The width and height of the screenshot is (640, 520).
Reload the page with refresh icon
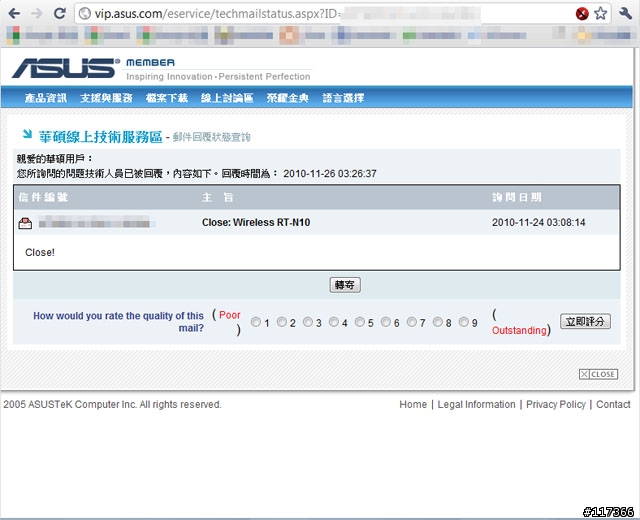click(x=60, y=13)
